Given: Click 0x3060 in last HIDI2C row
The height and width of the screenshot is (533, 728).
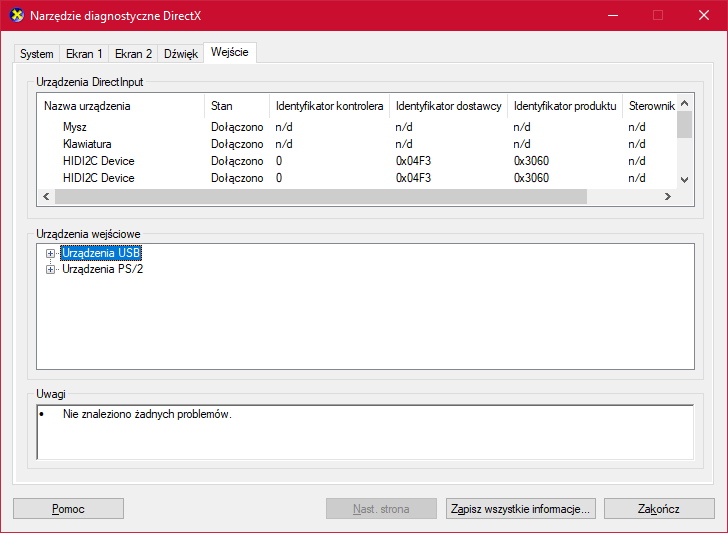Looking at the screenshot, I should (531, 178).
